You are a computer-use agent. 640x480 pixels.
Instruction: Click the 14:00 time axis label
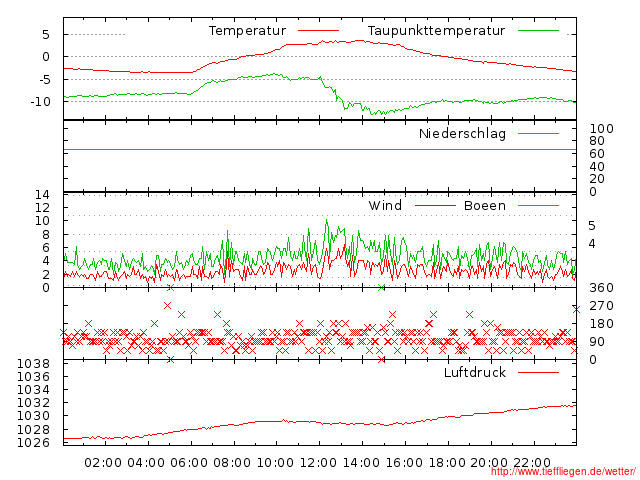click(x=361, y=463)
